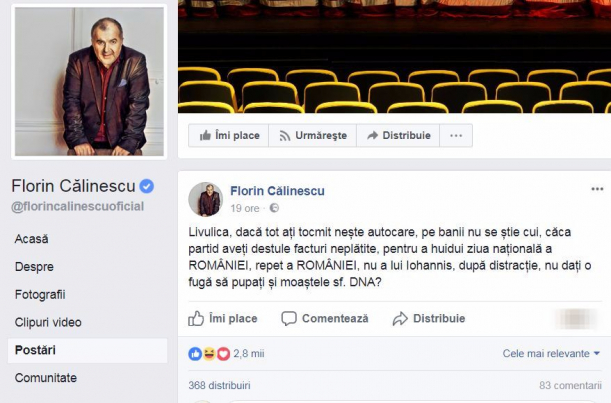Expand the Cele mai relevante sort dropdown
611x403 pixels.
click(551, 353)
